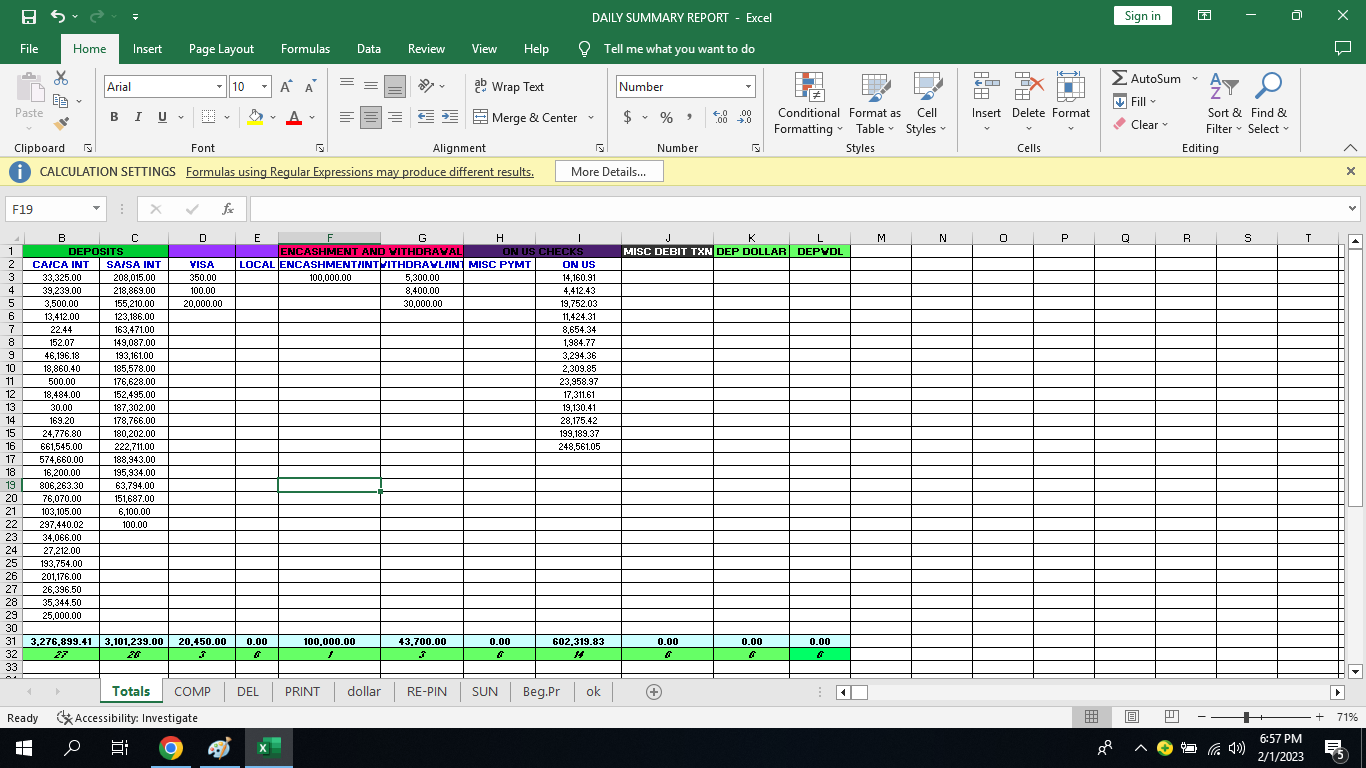The width and height of the screenshot is (1366, 768).
Task: Toggle Italic formatting
Action: pos(138,117)
